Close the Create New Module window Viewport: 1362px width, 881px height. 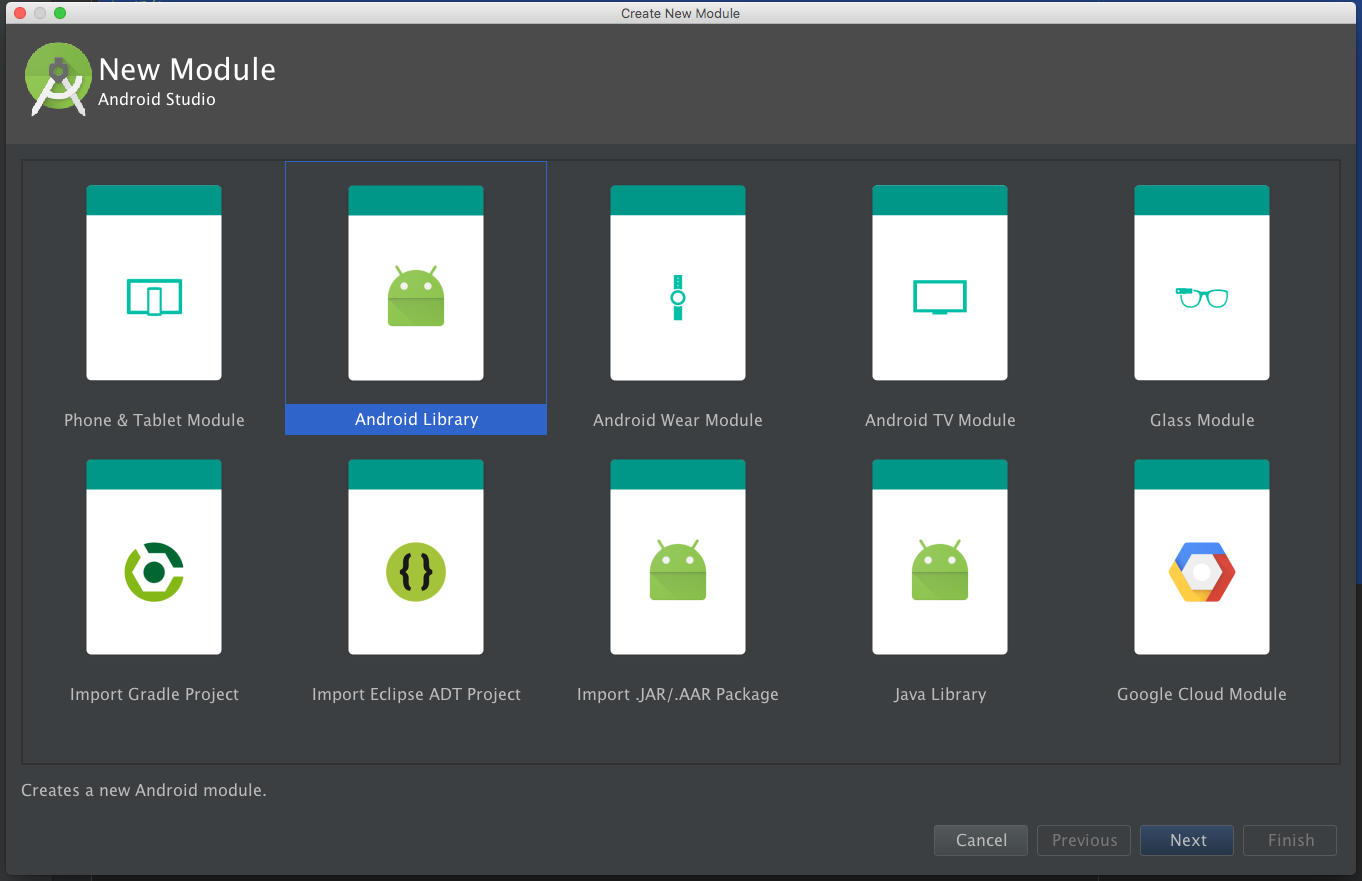tap(20, 13)
